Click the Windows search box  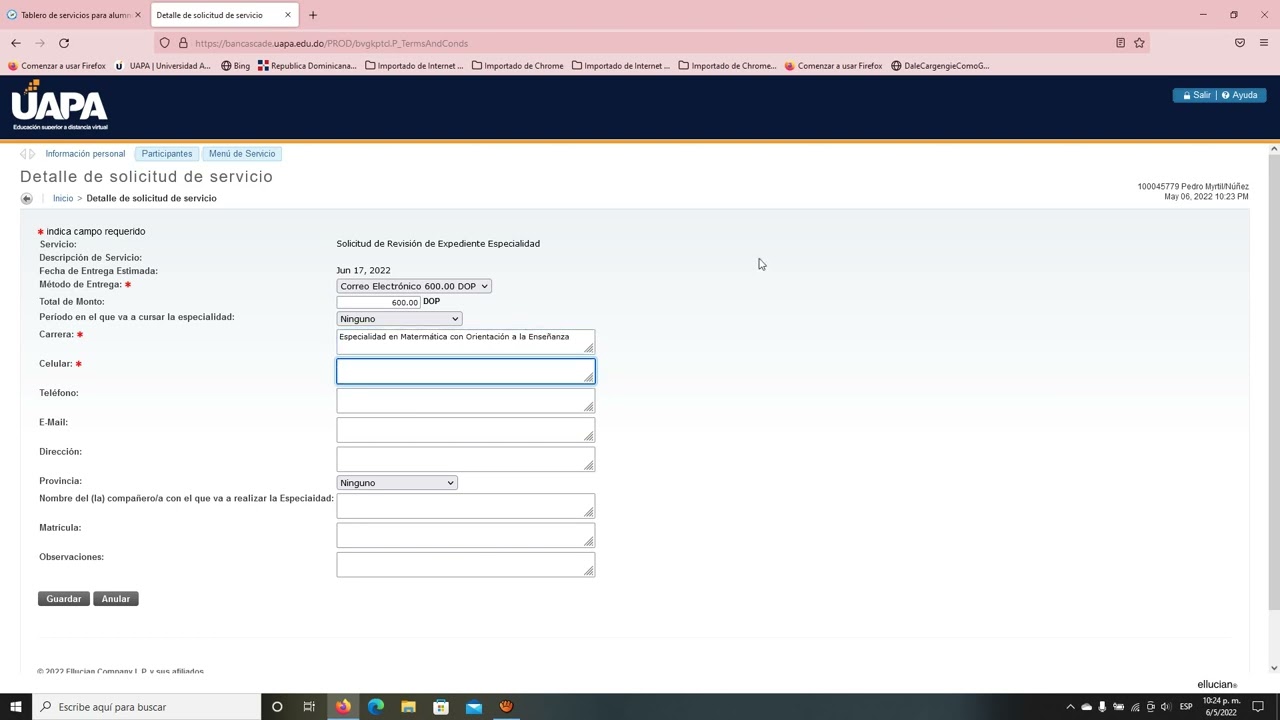(146, 707)
